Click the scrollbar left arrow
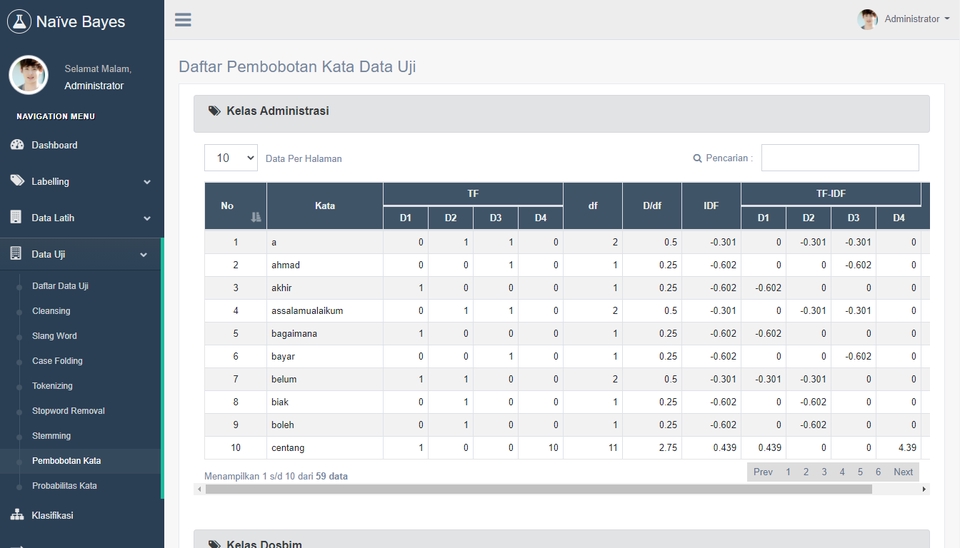 [199, 489]
